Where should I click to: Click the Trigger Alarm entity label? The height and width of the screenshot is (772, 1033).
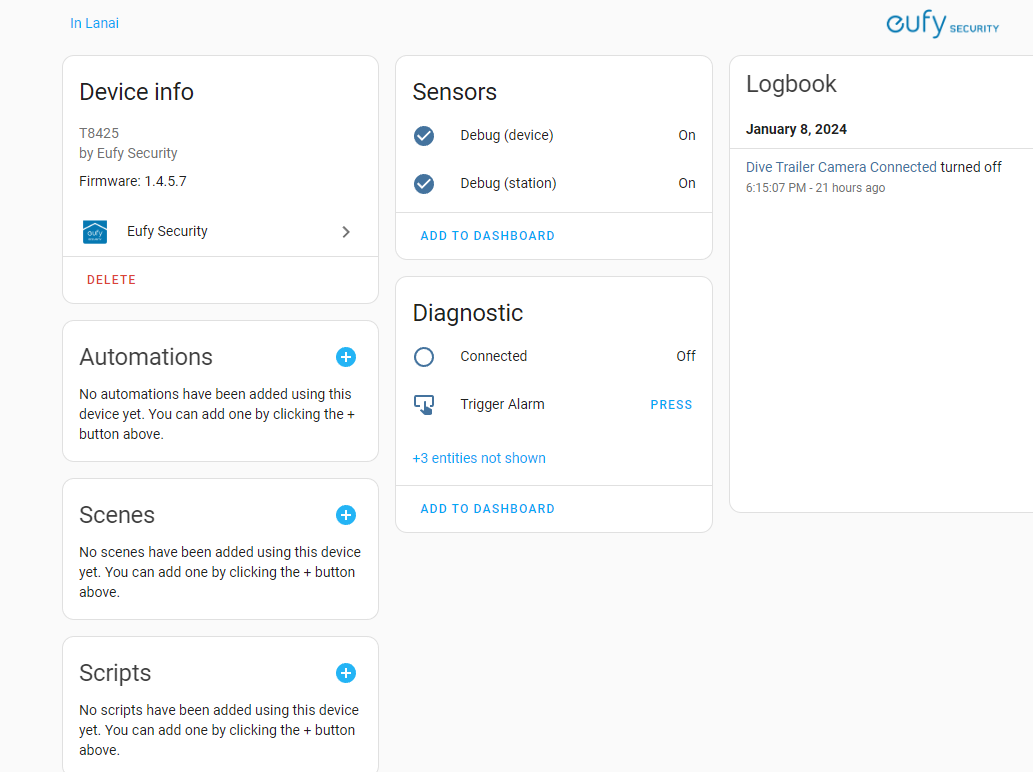pyautogui.click(x=502, y=404)
